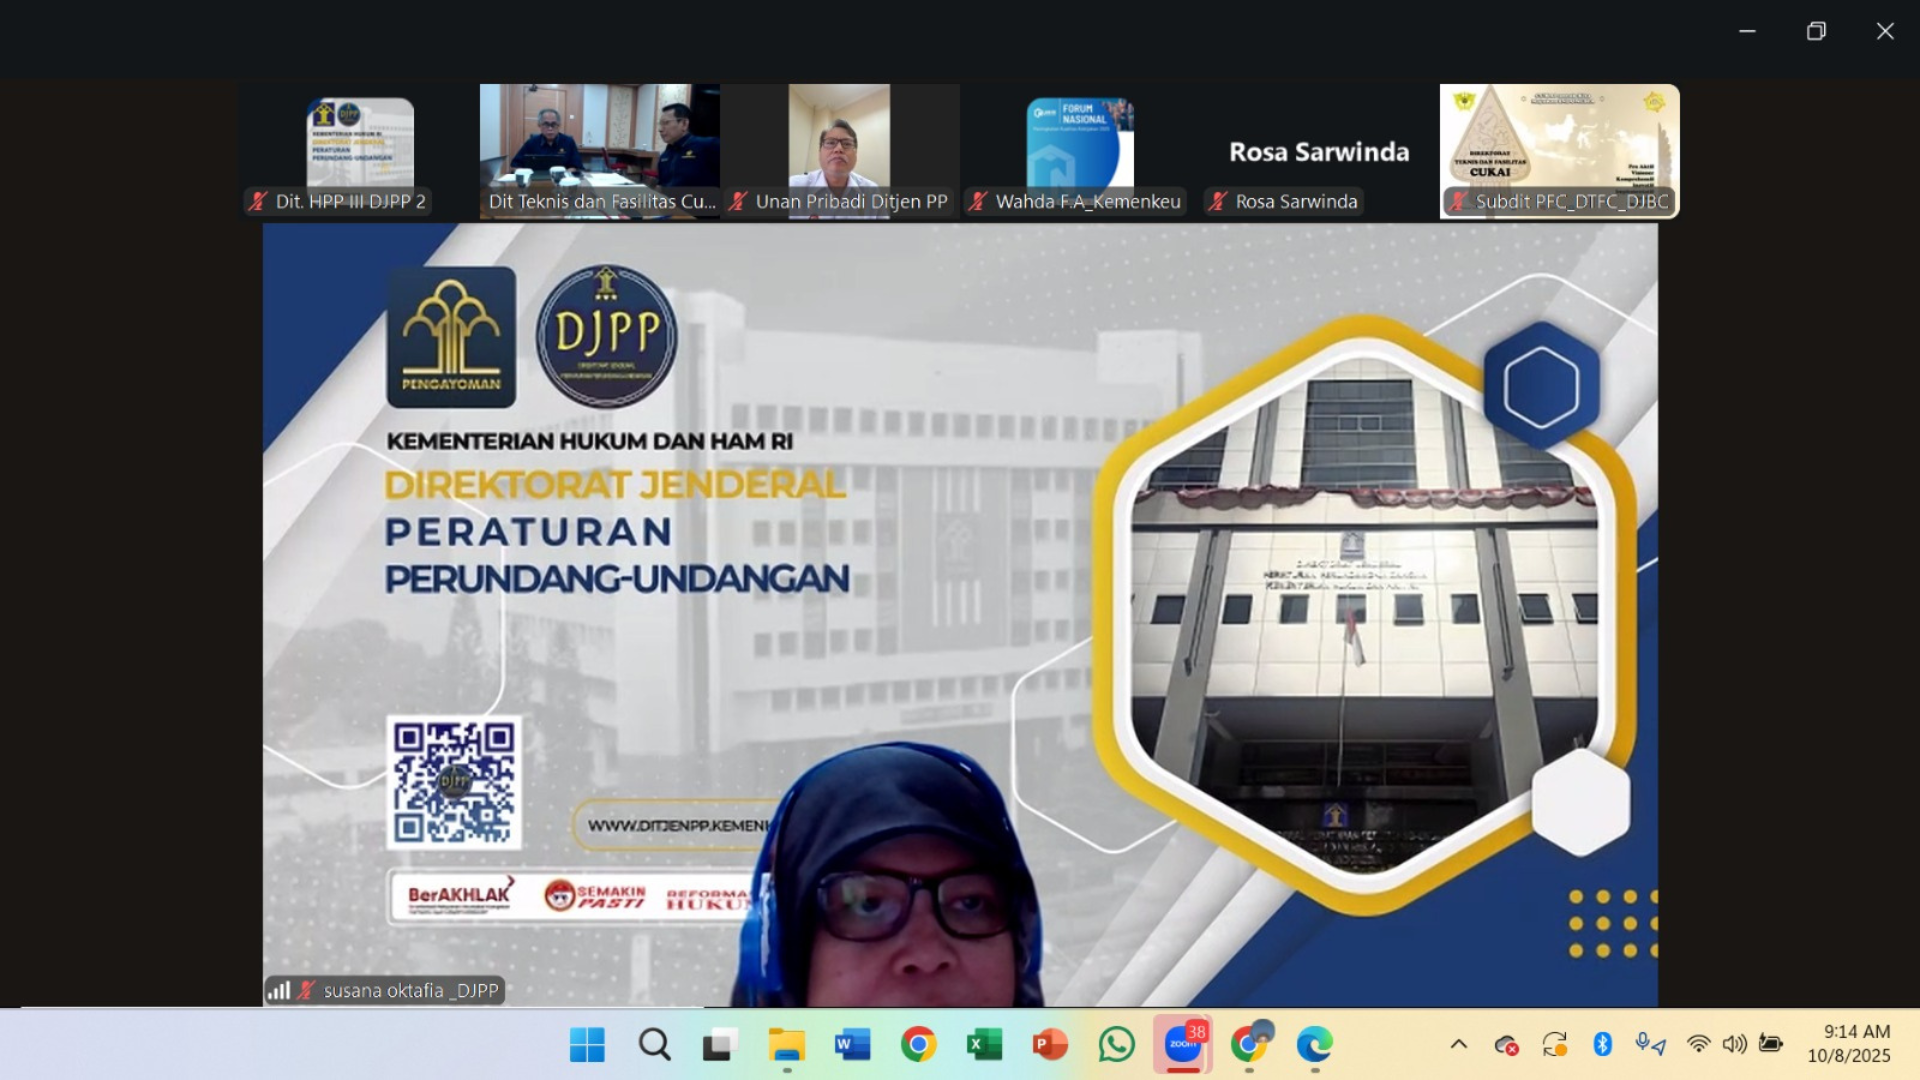
Task: Click Windows Start button
Action: [587, 1044]
